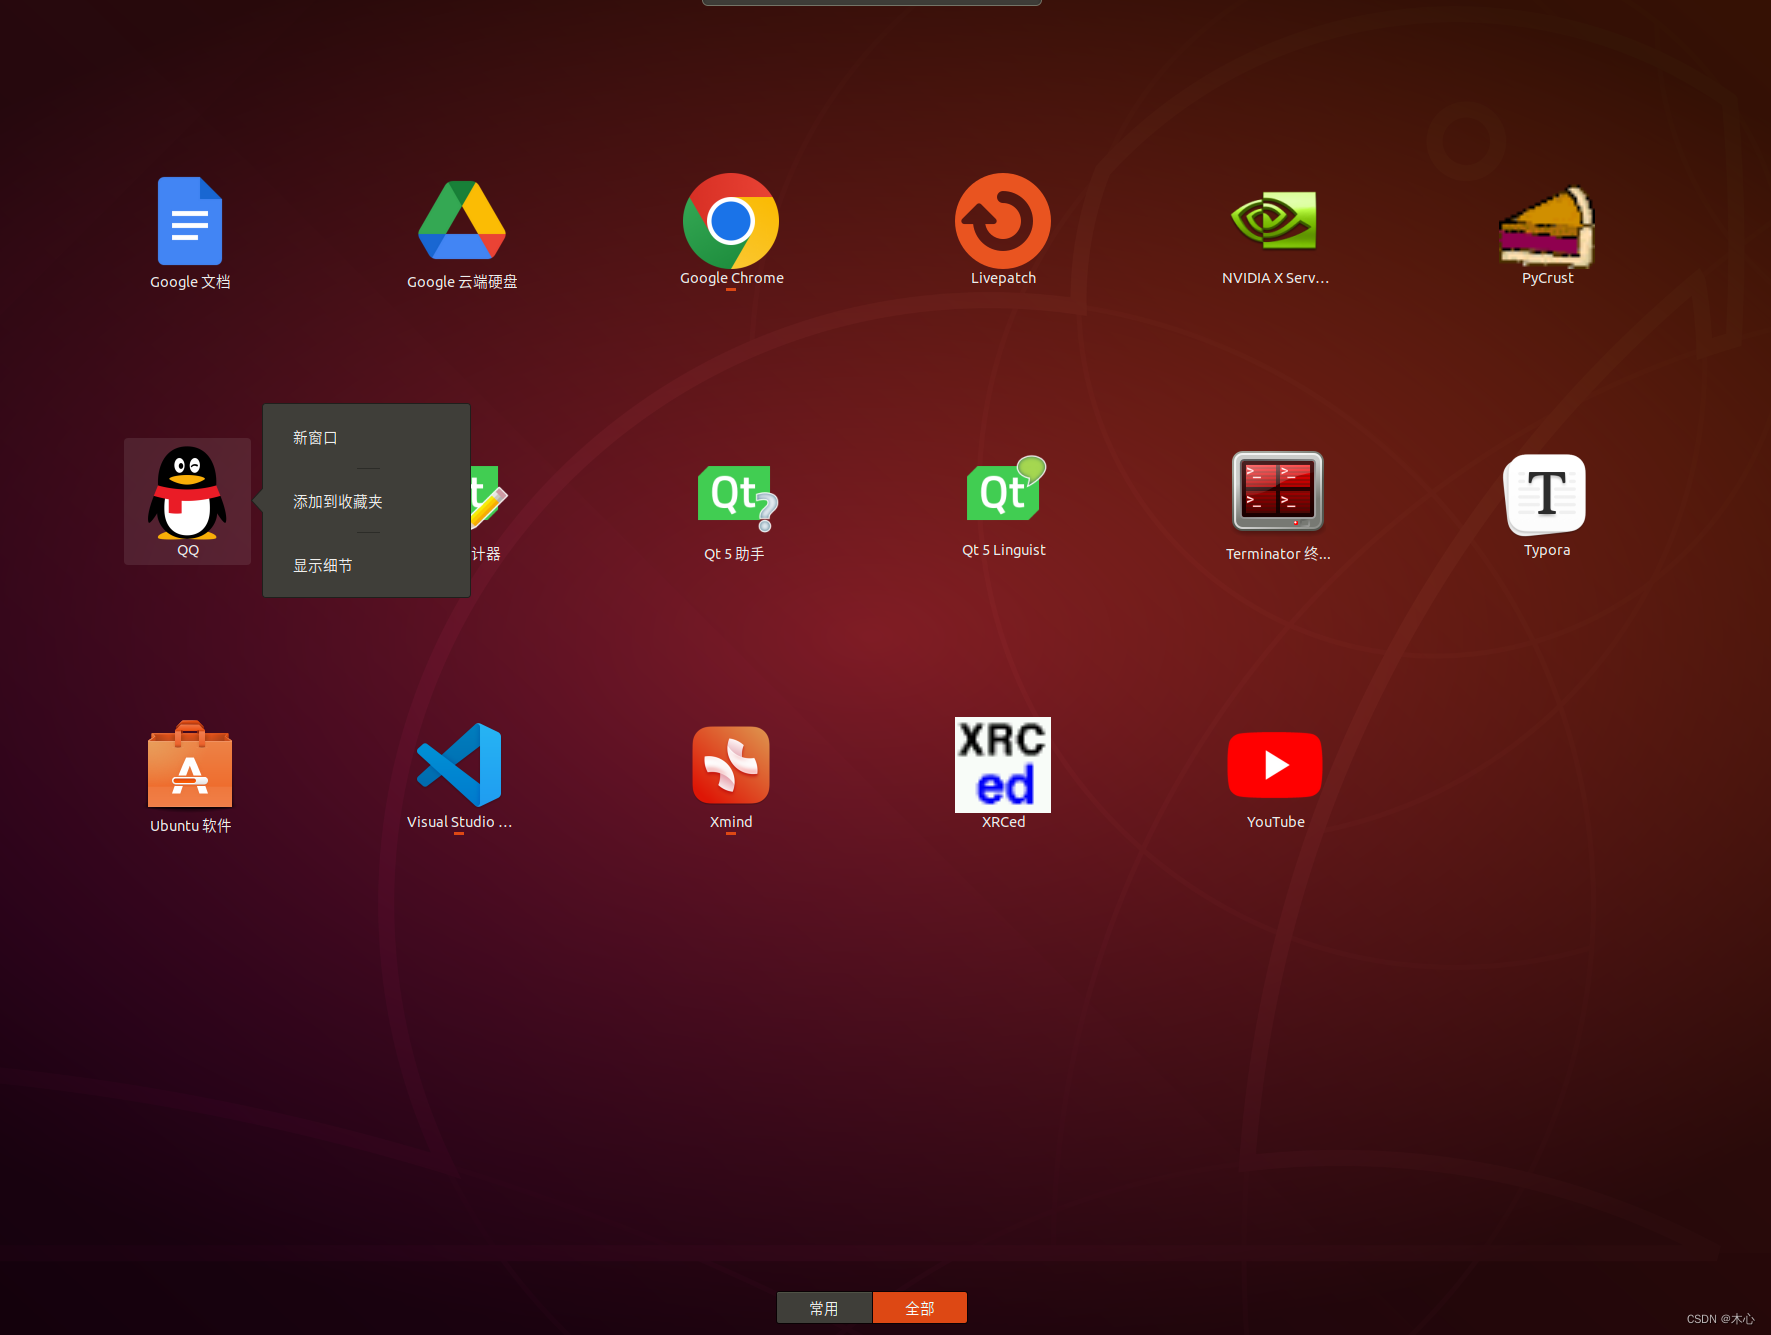The height and width of the screenshot is (1335, 1771).
Task: Choose 新窗口 in QQ context menu
Action: [366, 438]
